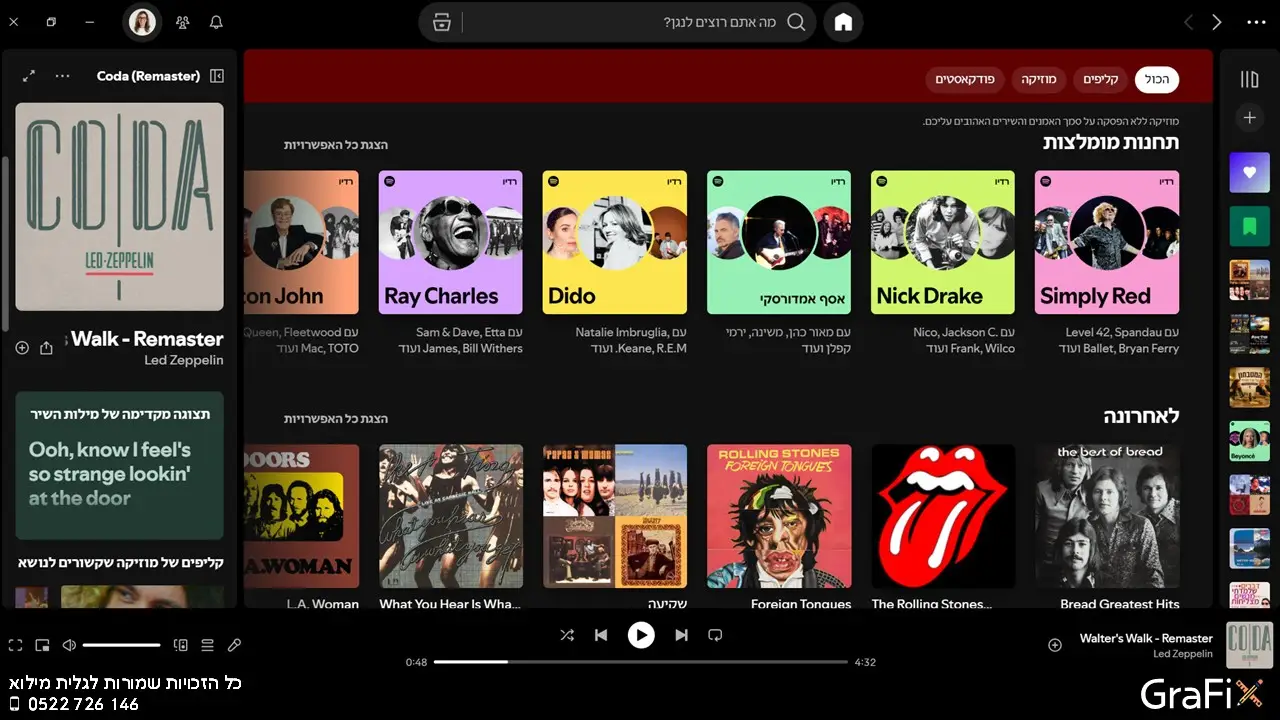Select the הכול filter chip
1280x720 pixels.
pyautogui.click(x=1157, y=80)
